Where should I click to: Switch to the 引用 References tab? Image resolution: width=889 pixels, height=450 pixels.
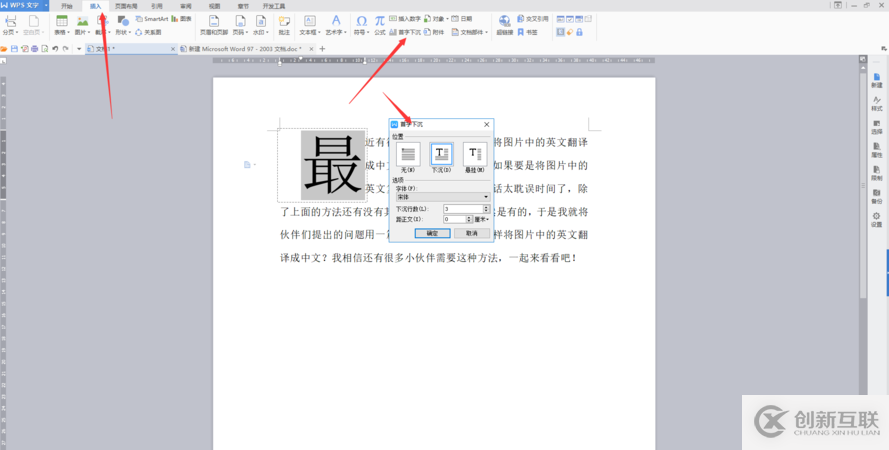pyautogui.click(x=157, y=6)
